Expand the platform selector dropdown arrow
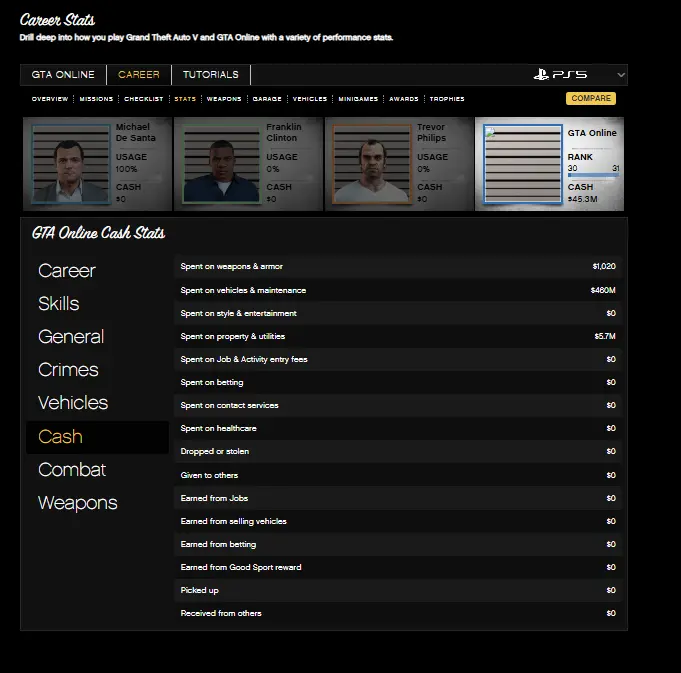 click(x=621, y=75)
